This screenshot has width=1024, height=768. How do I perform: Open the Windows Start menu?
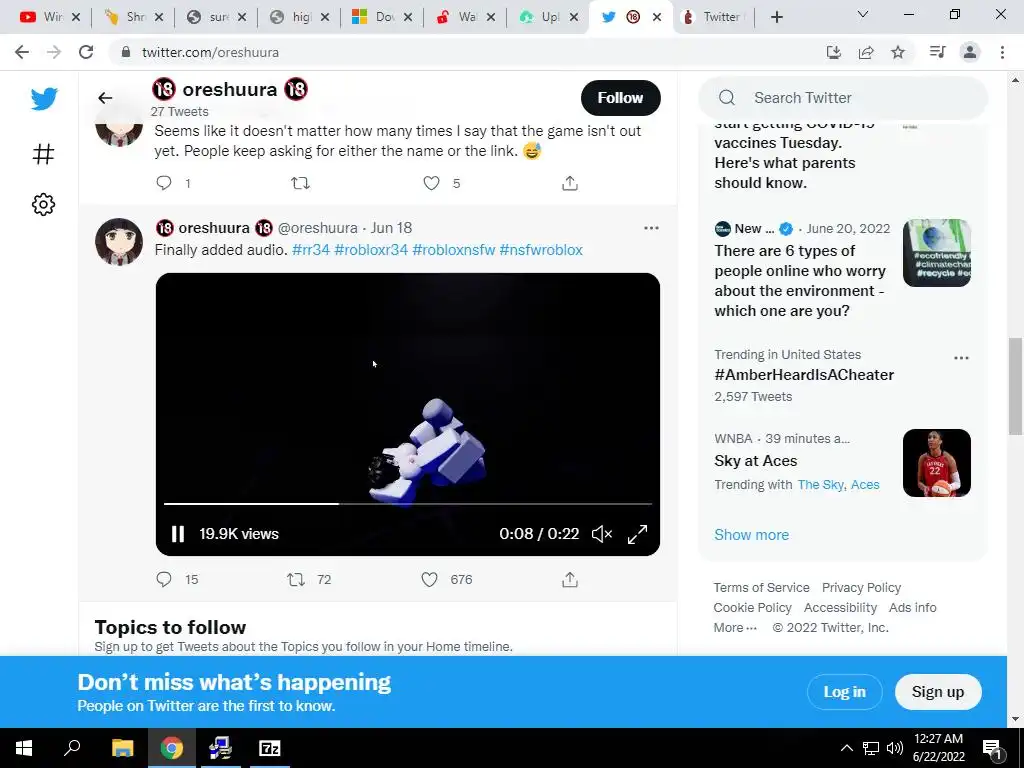[x=24, y=748]
